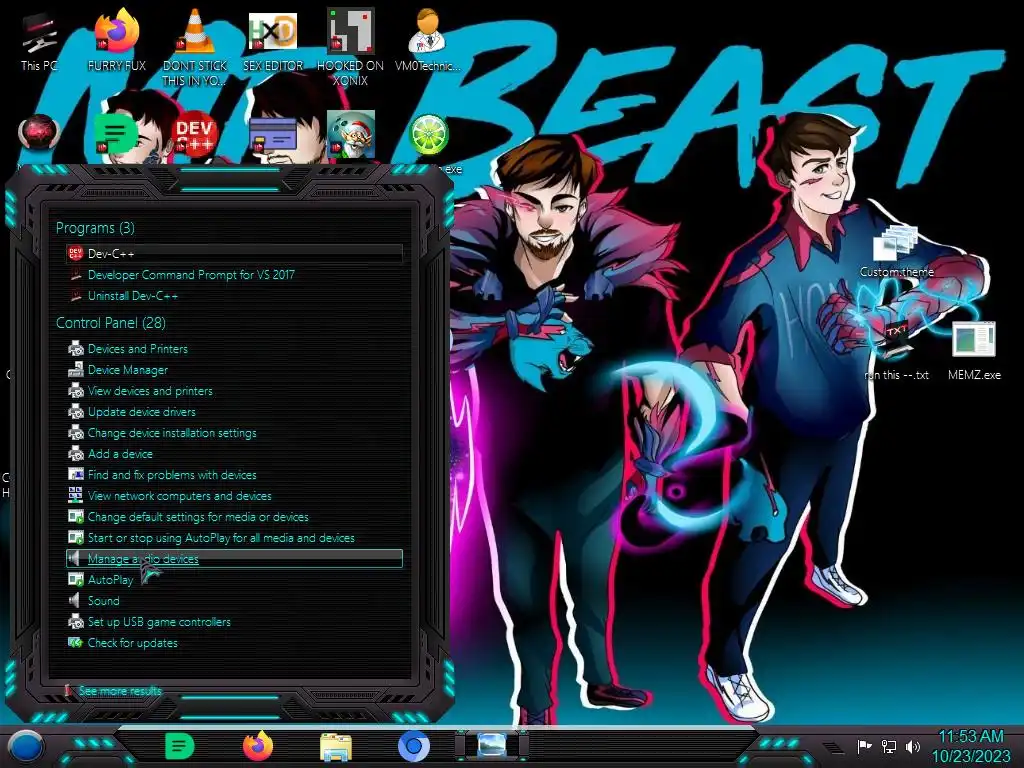
Task: Click the Start orb button
Action: pos(26,746)
